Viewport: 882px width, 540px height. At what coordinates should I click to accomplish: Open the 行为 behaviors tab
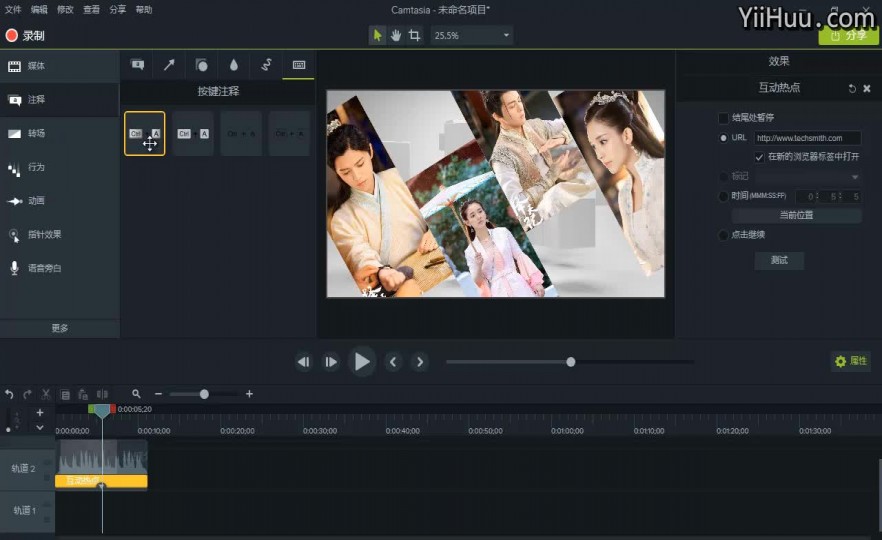(59, 168)
